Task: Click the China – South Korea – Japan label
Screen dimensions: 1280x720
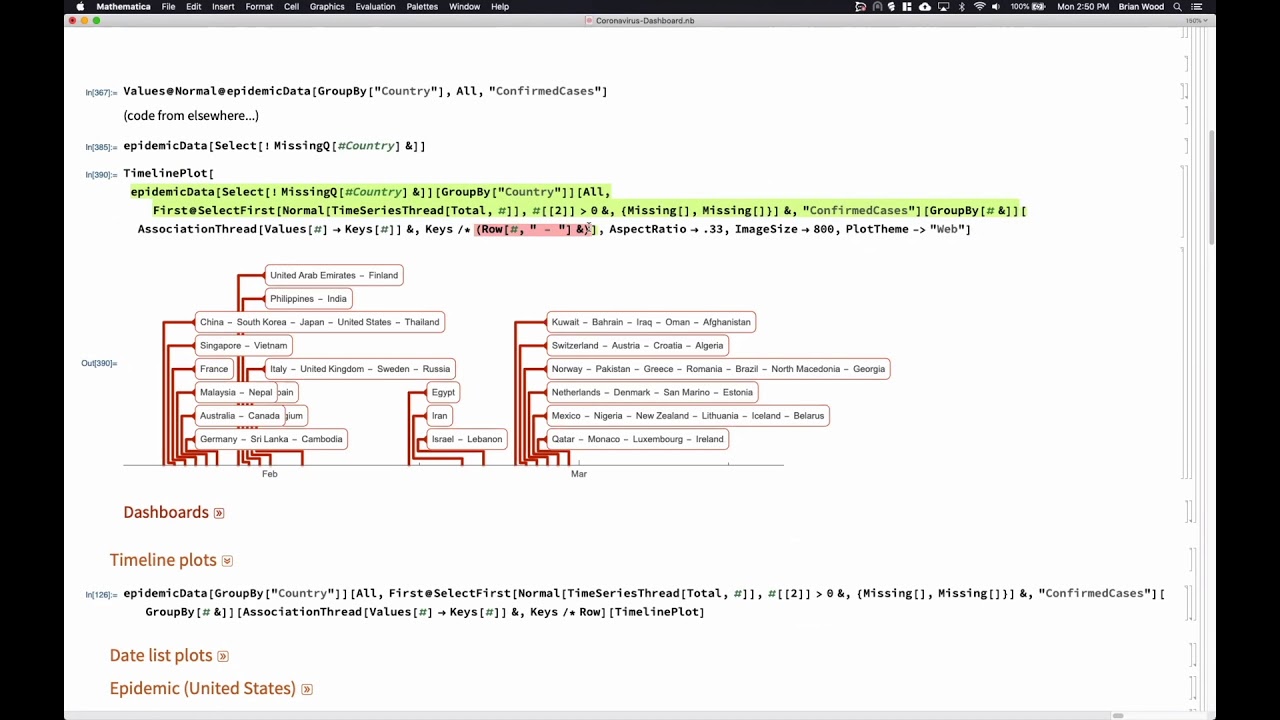Action: tap(319, 322)
